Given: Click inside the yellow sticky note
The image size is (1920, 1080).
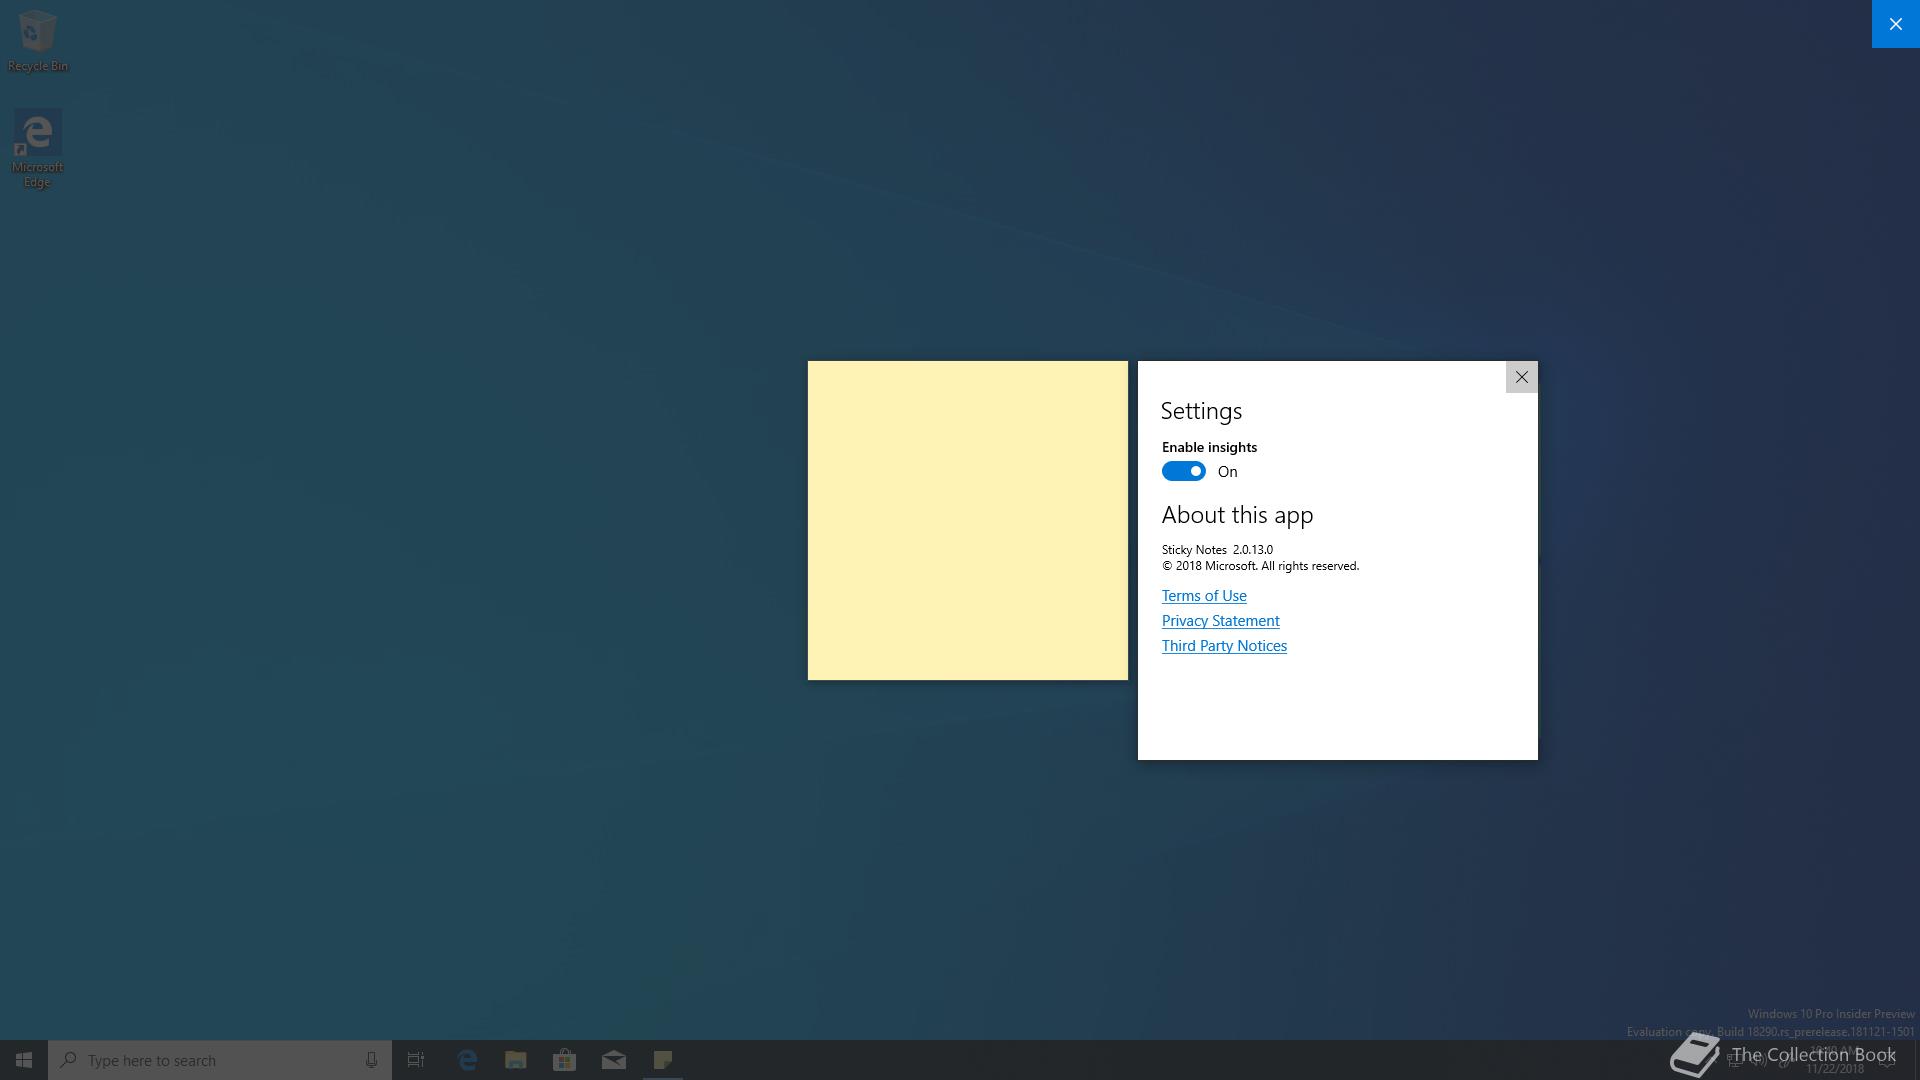Looking at the screenshot, I should coord(967,520).
